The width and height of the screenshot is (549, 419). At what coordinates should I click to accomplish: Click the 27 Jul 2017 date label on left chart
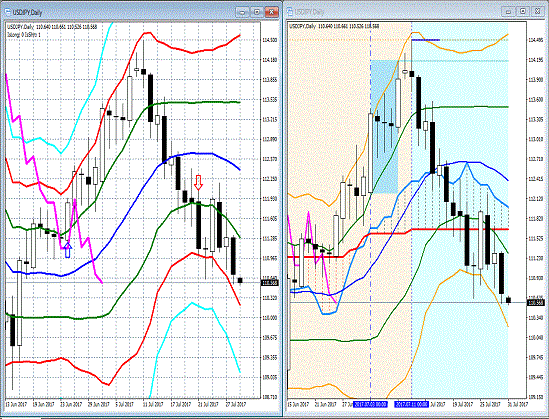tap(236, 404)
